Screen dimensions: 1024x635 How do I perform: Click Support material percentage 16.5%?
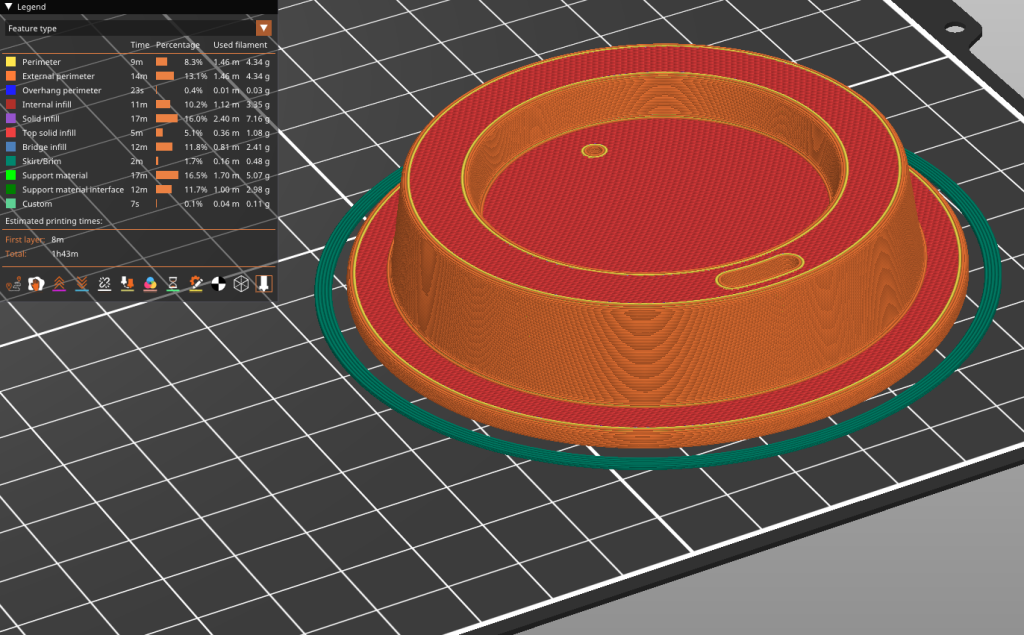pos(195,175)
